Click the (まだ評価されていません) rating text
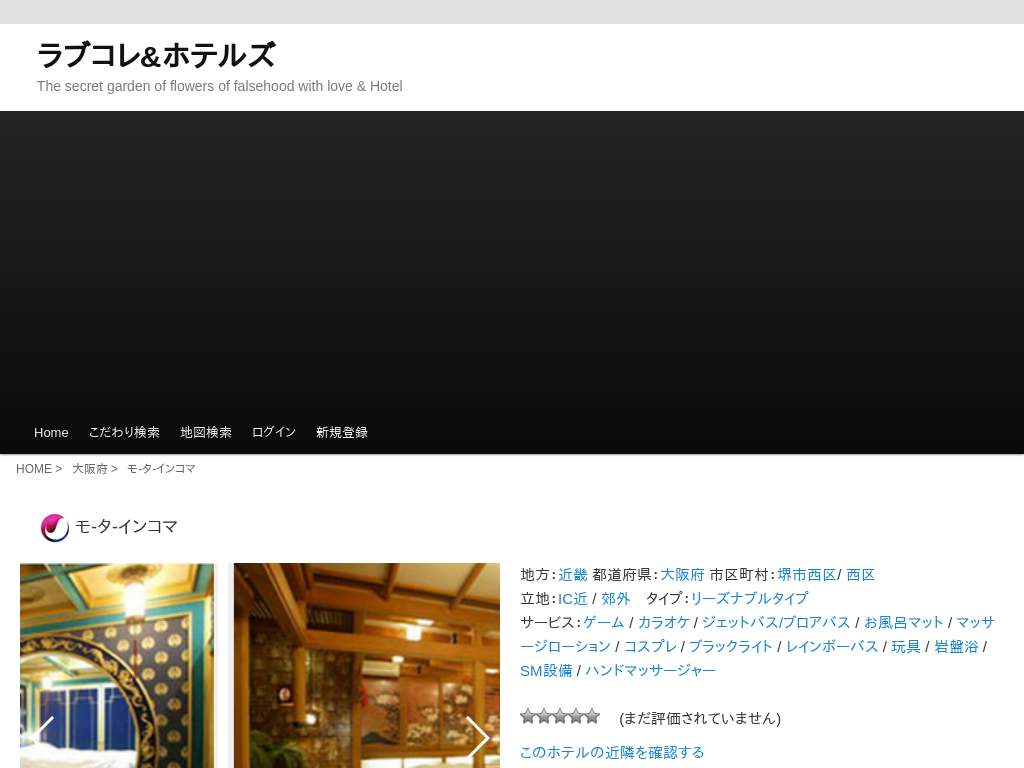1024x768 pixels. click(x=700, y=718)
